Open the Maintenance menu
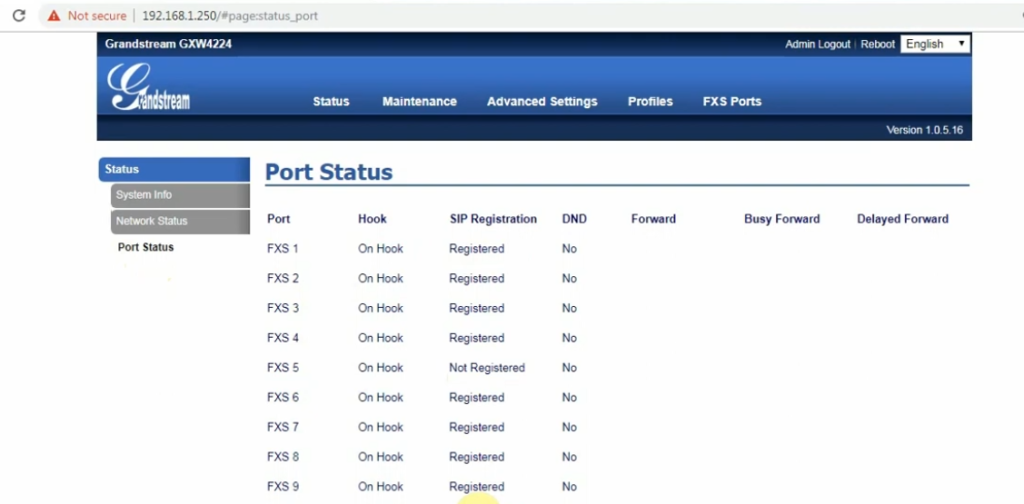 pos(419,101)
